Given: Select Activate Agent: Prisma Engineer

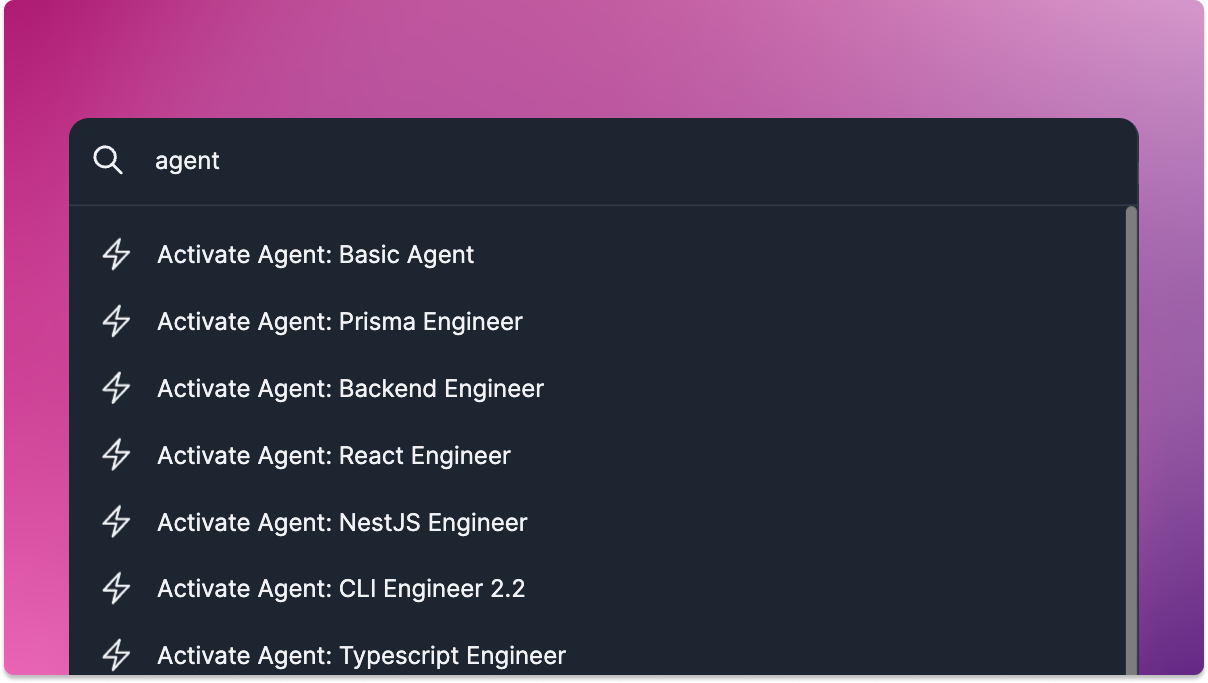Looking at the screenshot, I should tap(597, 321).
